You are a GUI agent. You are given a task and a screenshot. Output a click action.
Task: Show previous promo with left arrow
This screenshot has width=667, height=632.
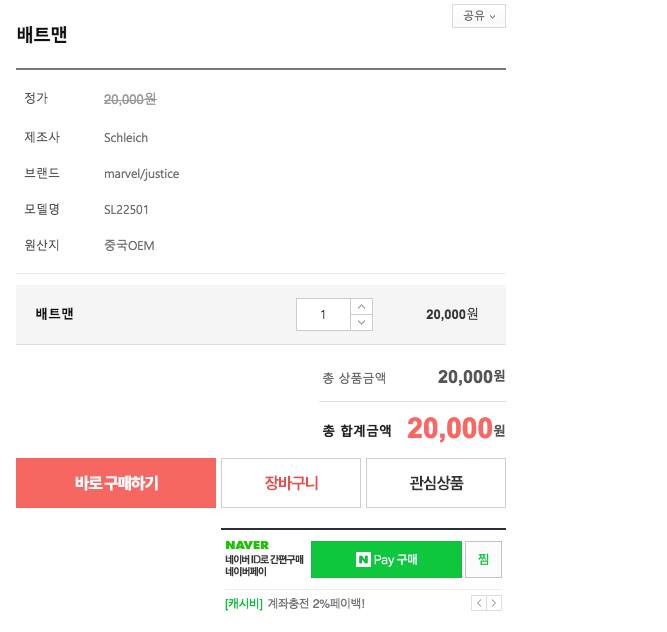[479, 603]
